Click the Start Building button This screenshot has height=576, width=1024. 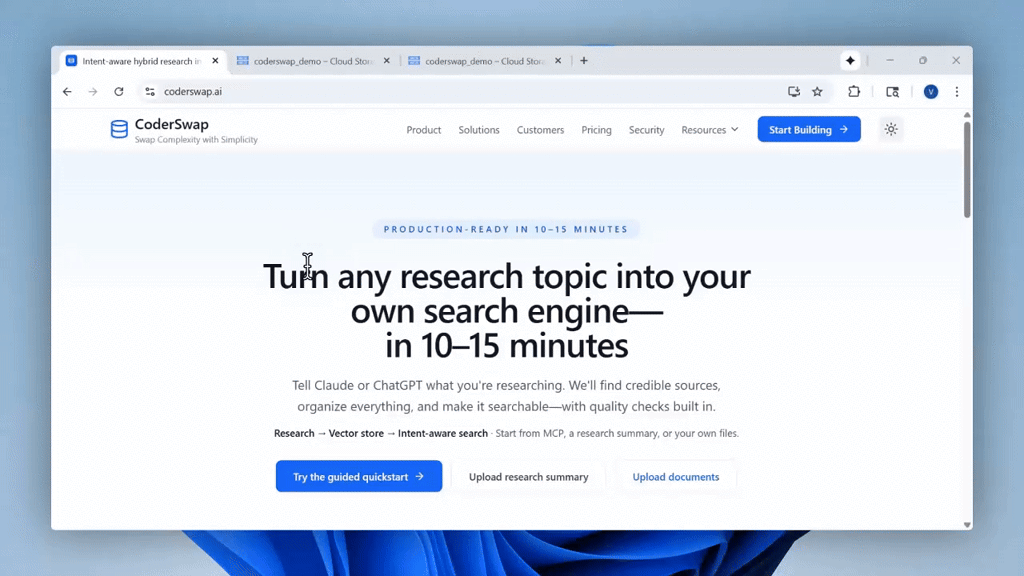[808, 129]
